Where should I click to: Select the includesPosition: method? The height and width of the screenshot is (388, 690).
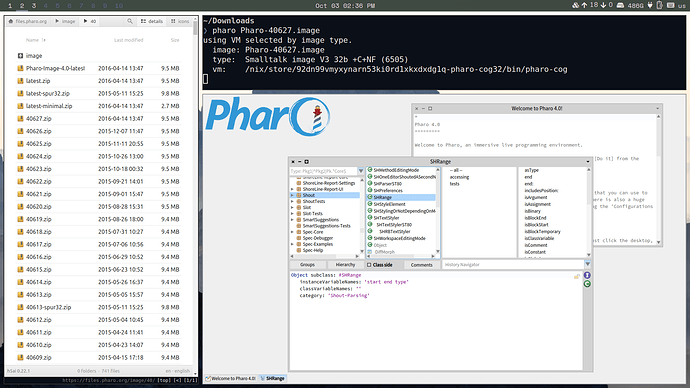541,191
